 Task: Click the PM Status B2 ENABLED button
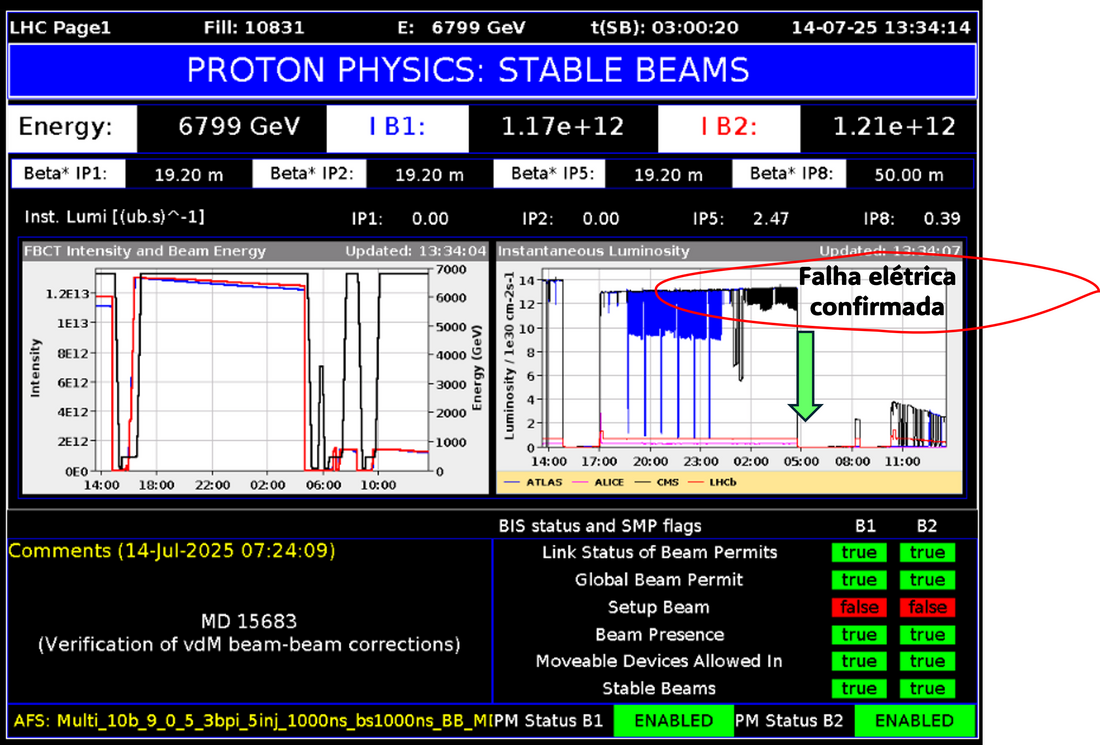[x=915, y=720]
